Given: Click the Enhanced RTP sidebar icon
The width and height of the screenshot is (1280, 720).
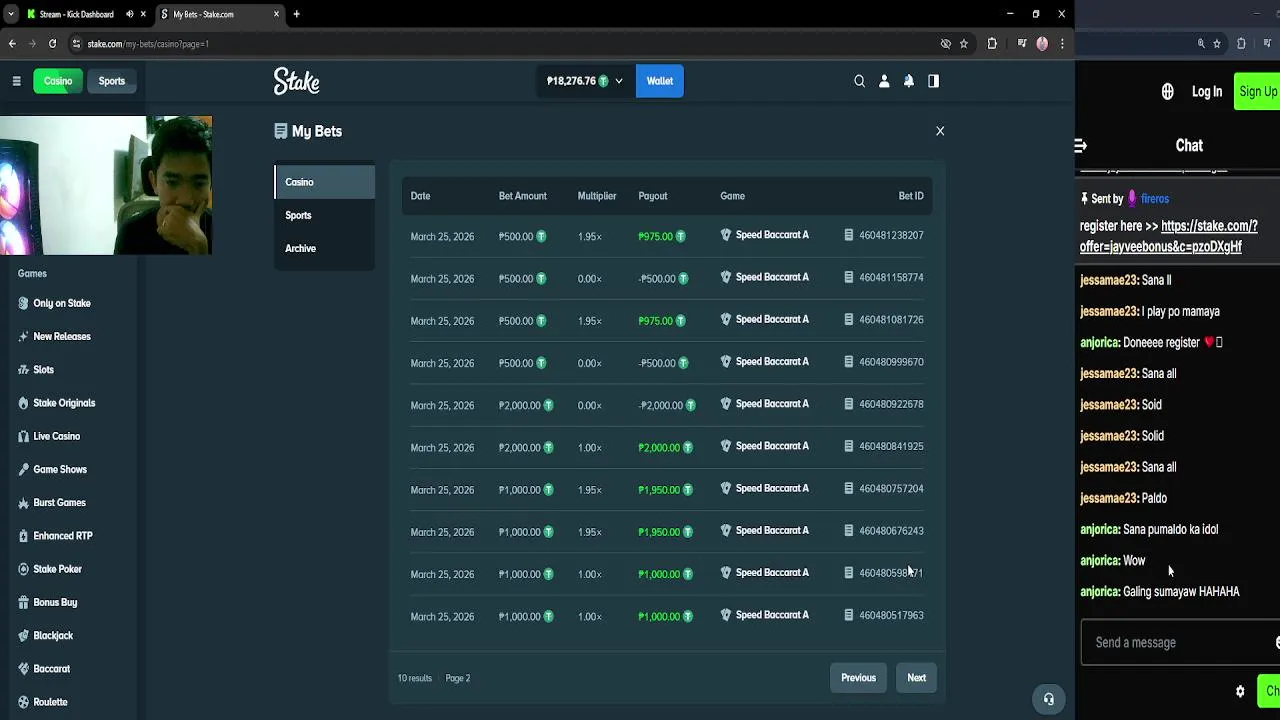Looking at the screenshot, I should click(x=23, y=536).
